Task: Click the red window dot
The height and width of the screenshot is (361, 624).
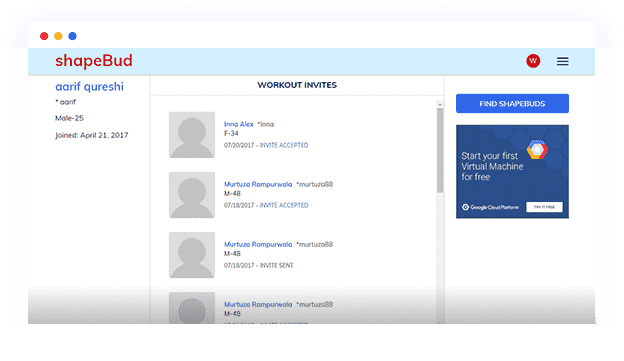Action: 44,36
